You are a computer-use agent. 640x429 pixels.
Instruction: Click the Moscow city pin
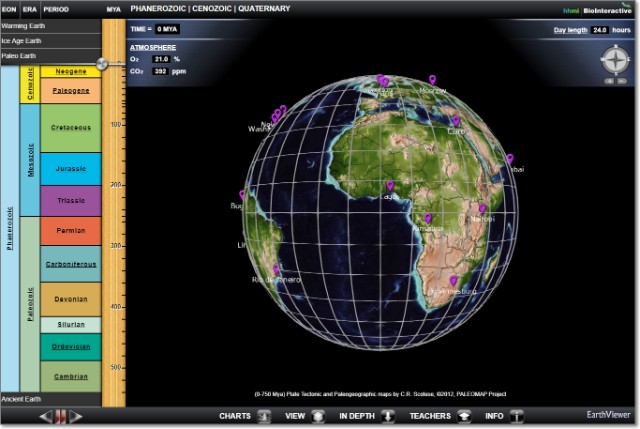432,80
